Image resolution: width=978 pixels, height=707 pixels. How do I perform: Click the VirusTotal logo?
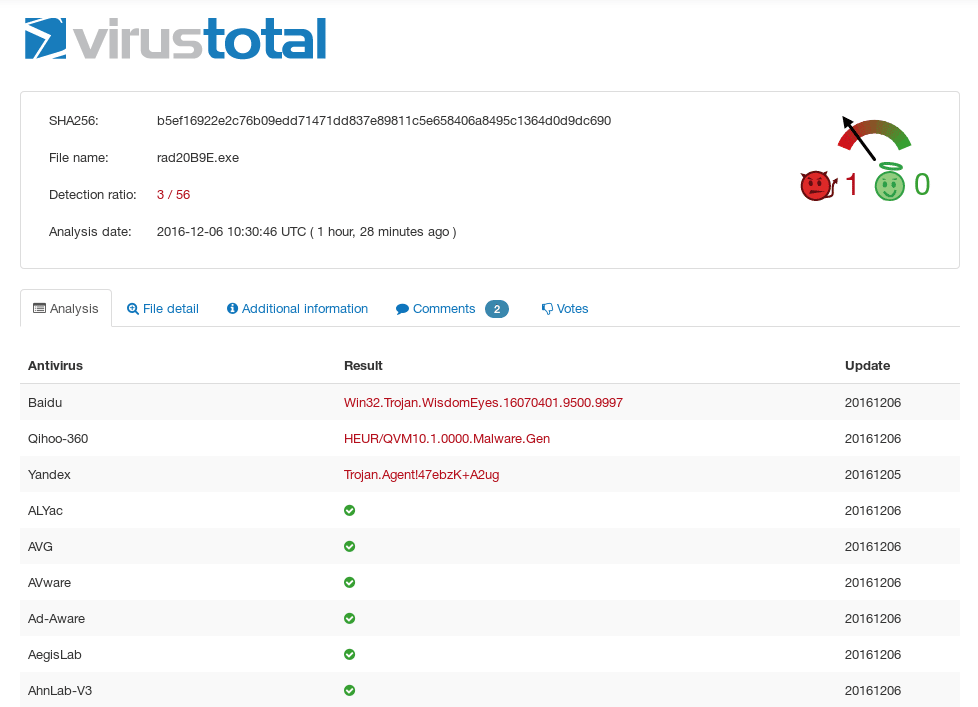click(175, 38)
